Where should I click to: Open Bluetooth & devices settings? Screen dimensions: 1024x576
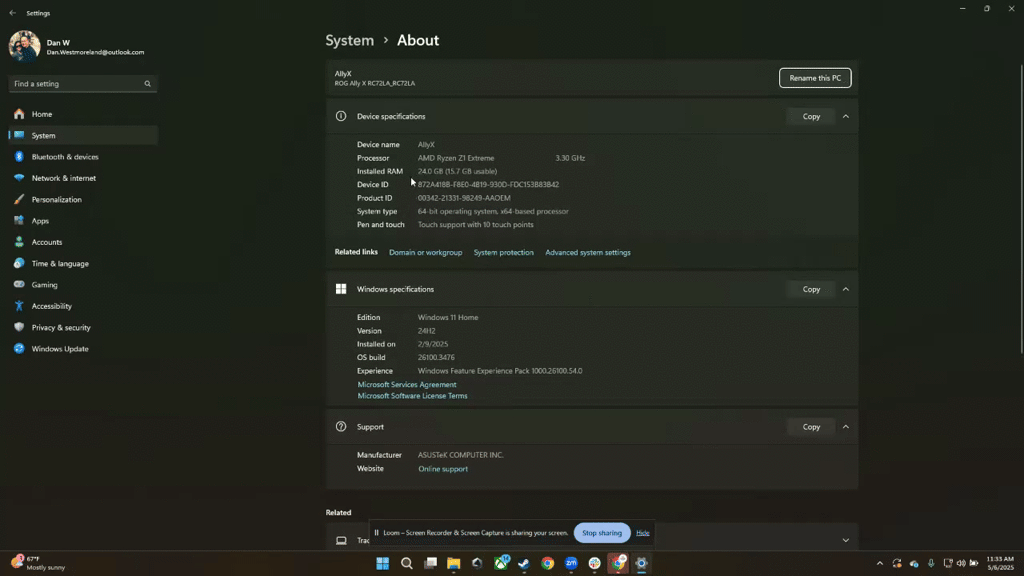click(x=65, y=157)
